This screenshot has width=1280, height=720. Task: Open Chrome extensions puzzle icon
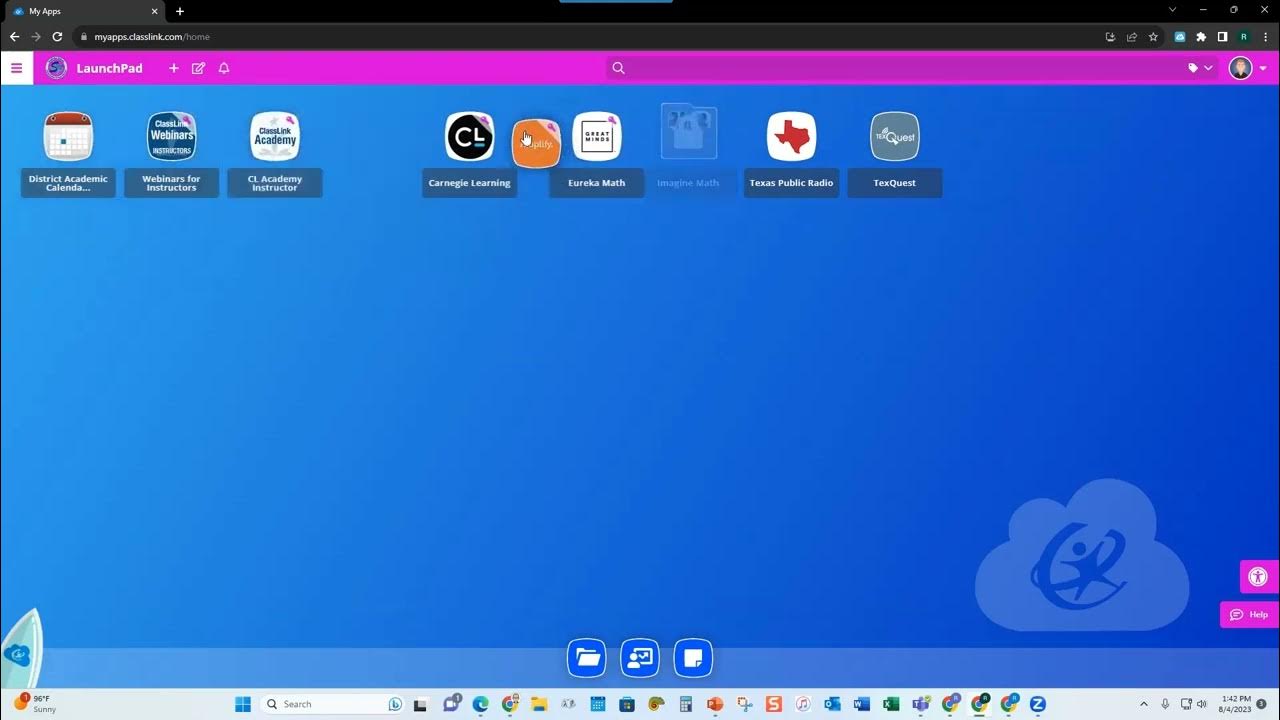tap(1201, 37)
